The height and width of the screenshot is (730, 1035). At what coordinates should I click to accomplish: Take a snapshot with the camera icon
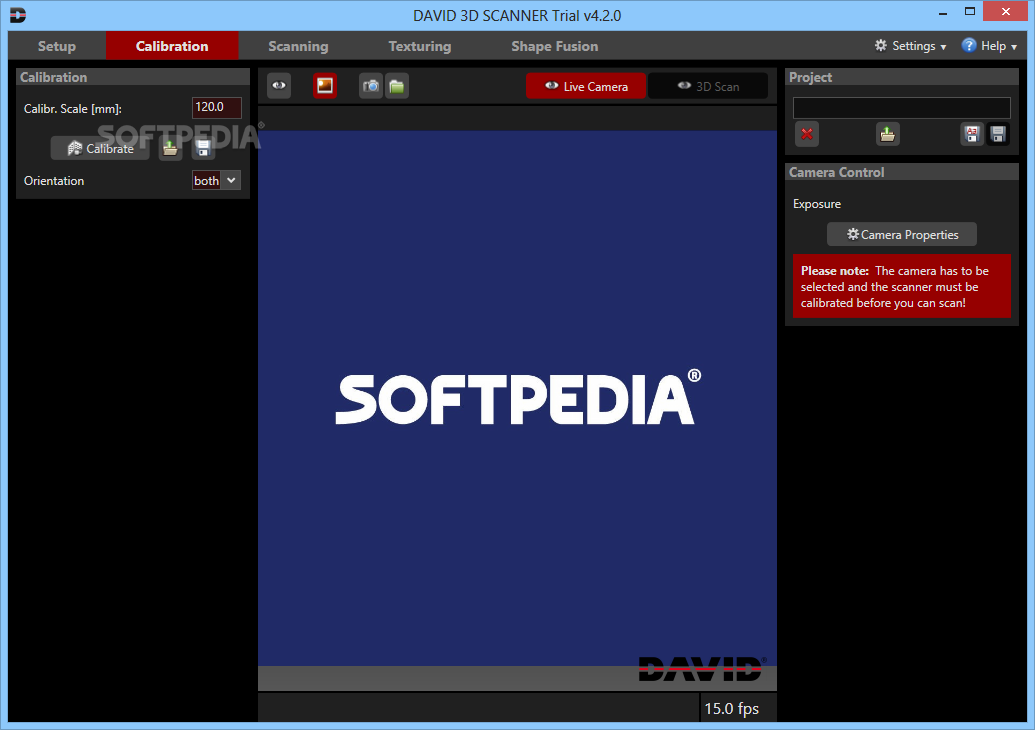tap(371, 86)
